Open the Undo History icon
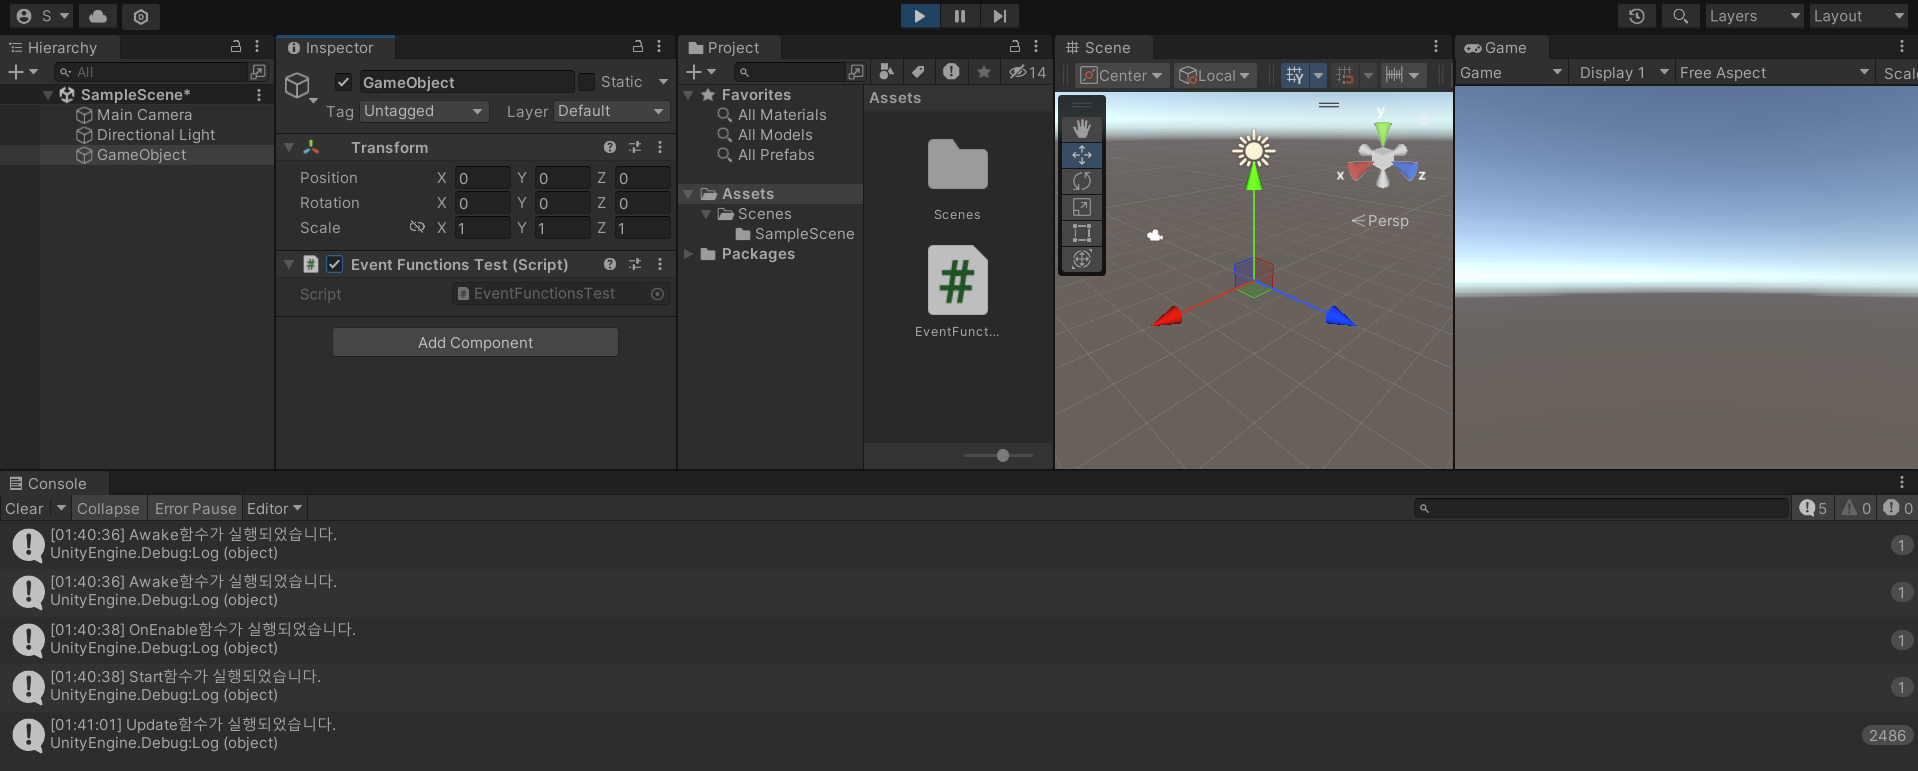 (x=1636, y=16)
